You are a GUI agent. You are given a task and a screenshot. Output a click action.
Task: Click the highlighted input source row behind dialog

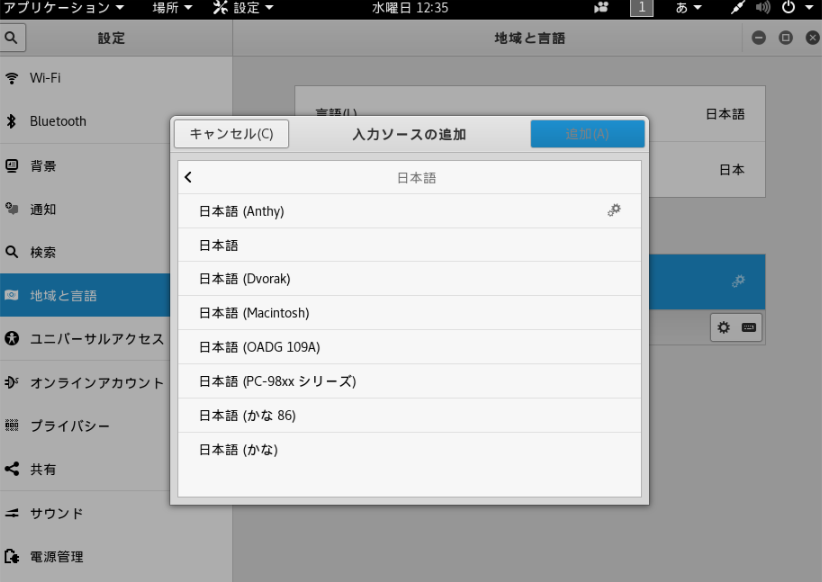point(707,282)
